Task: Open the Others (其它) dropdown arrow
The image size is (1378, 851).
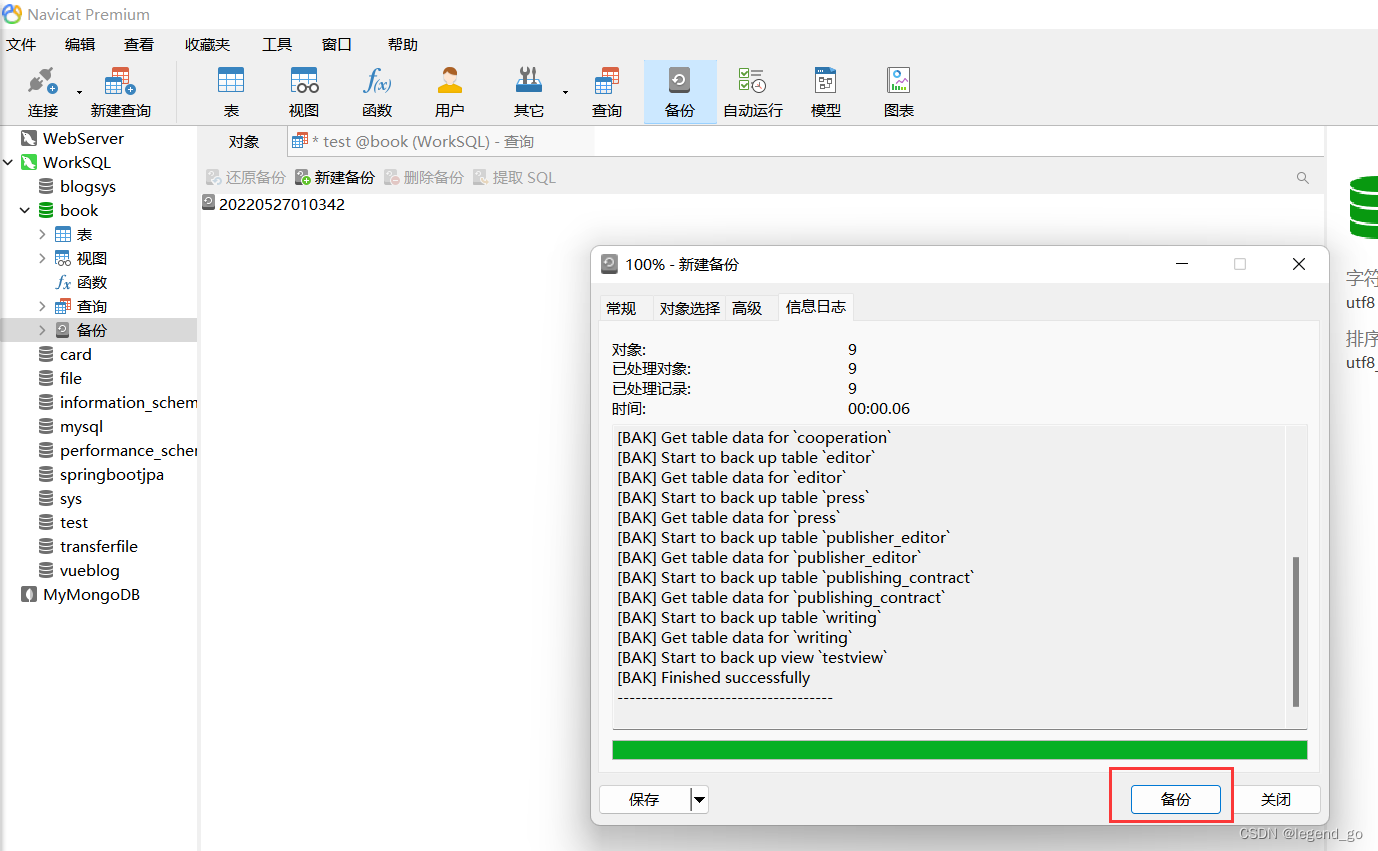Action: click(565, 92)
